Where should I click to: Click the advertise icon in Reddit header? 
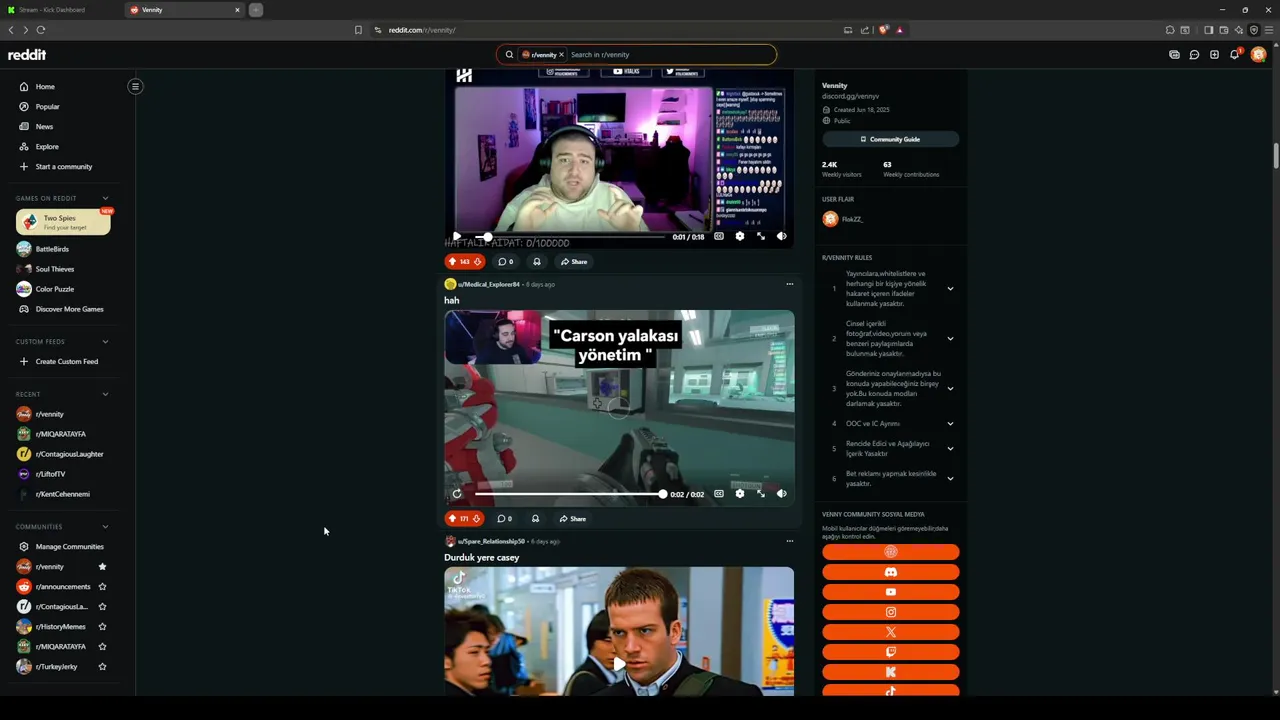(1174, 55)
